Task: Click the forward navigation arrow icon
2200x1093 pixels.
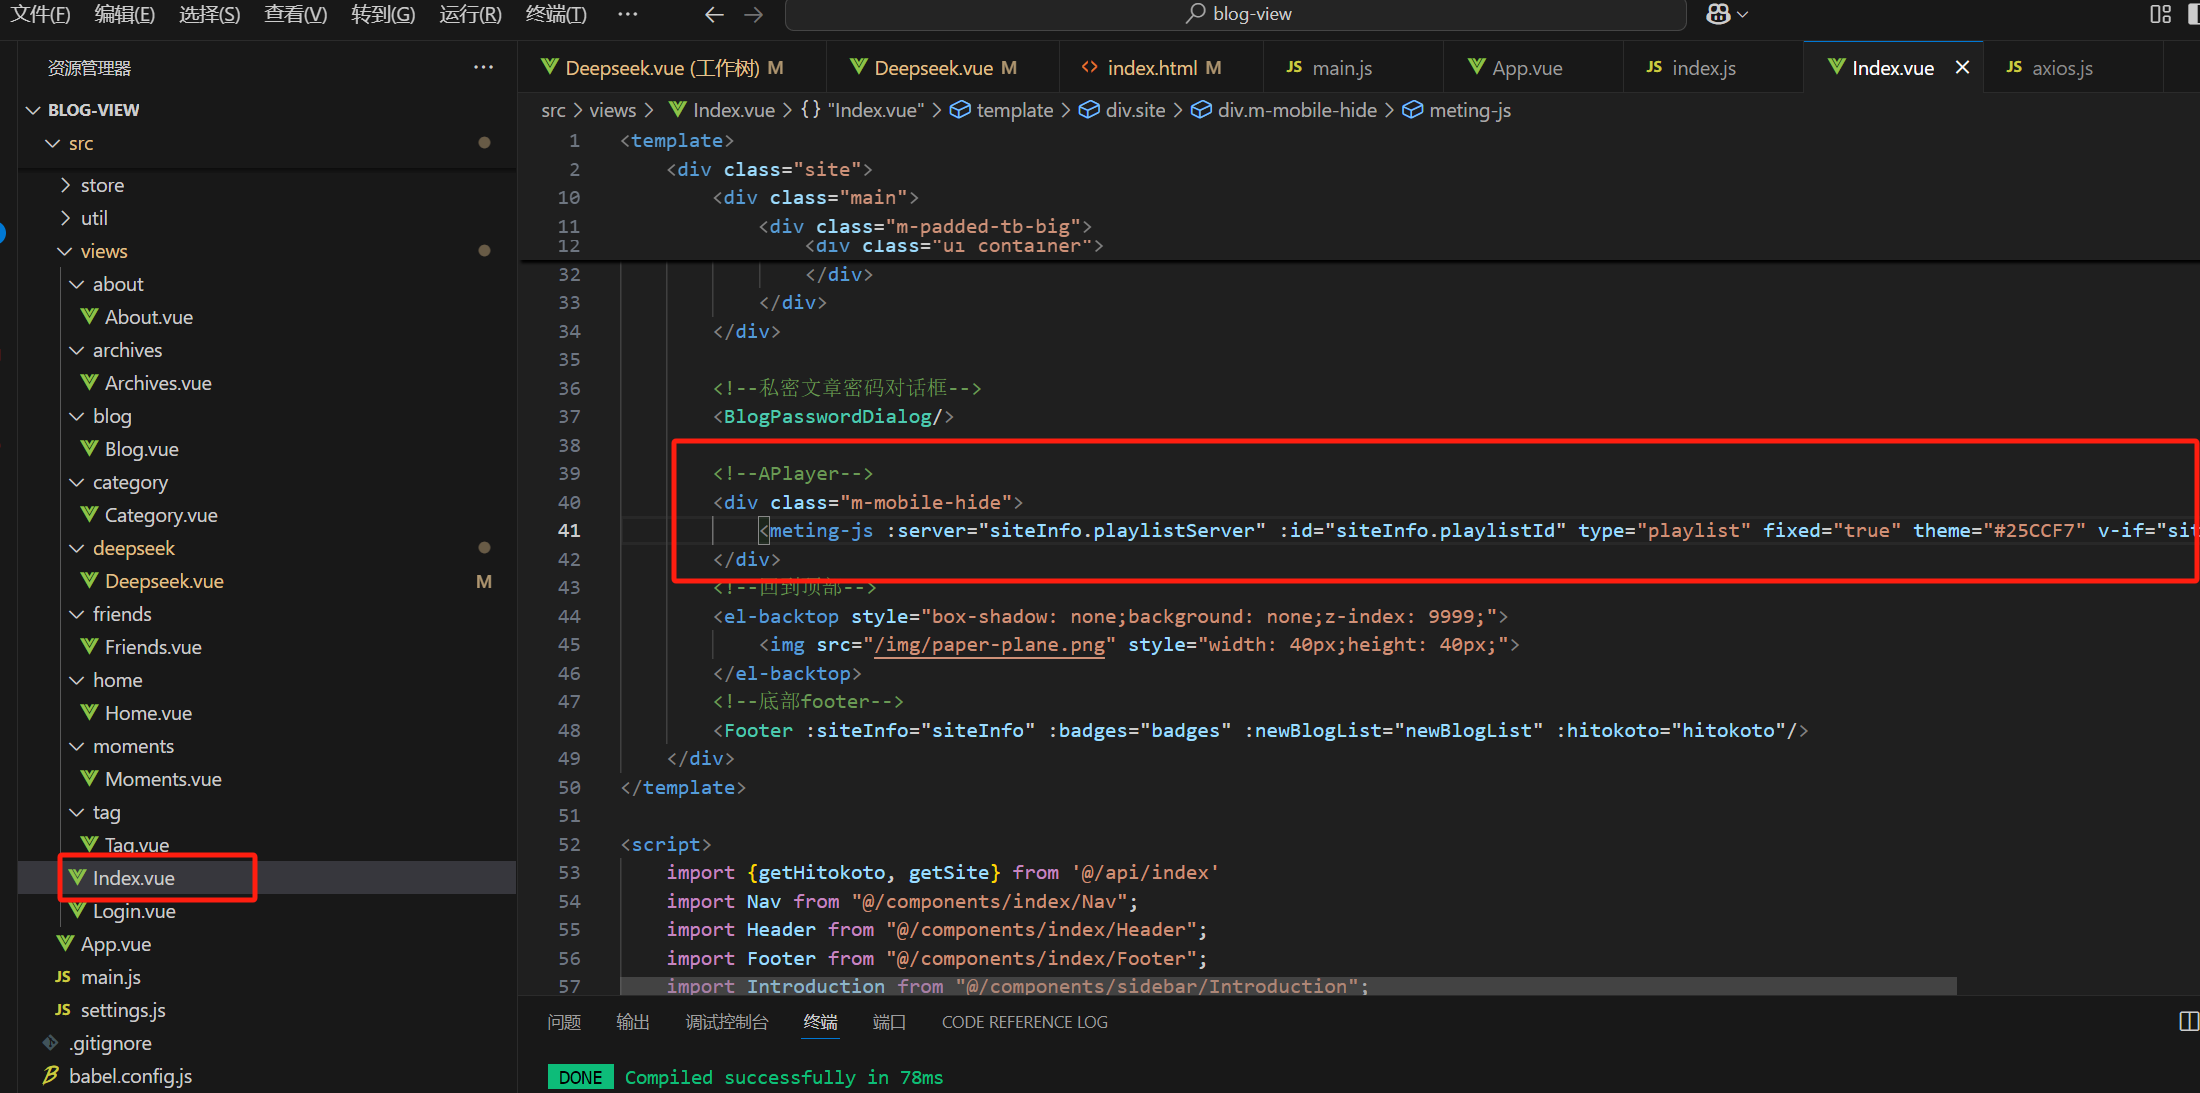Action: click(x=754, y=14)
